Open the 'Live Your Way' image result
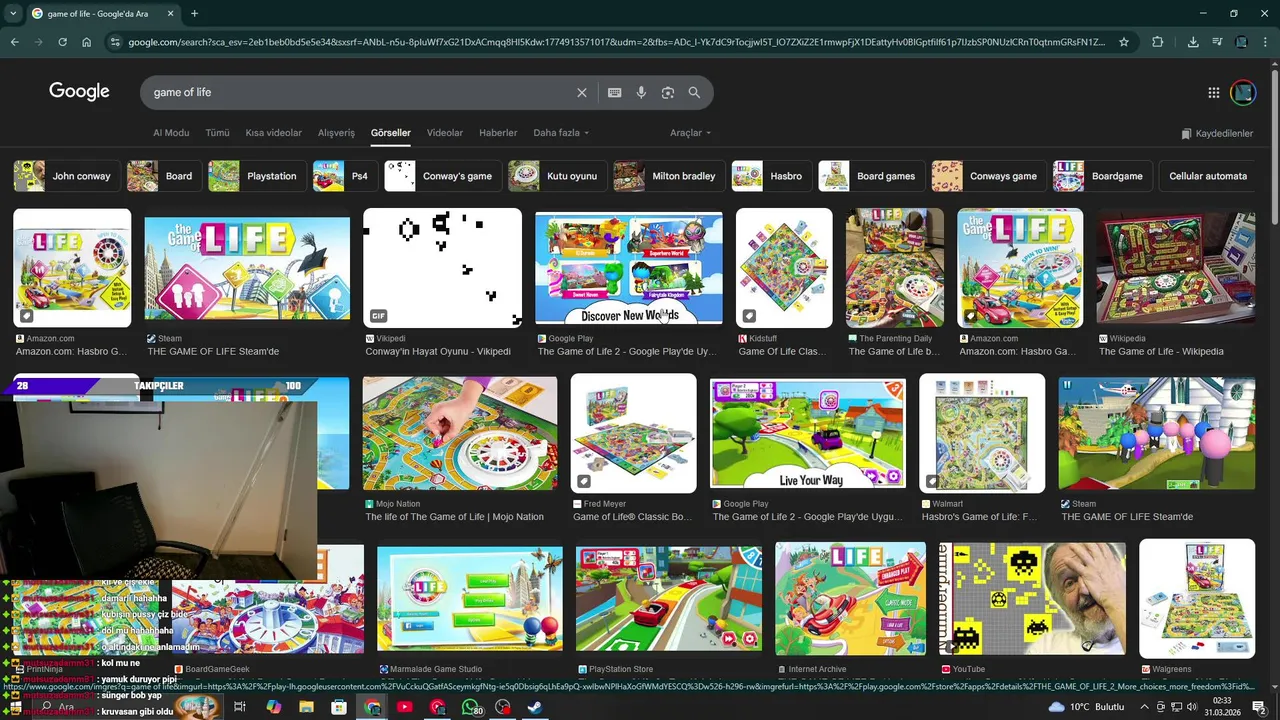The height and width of the screenshot is (720, 1280). [x=808, y=433]
